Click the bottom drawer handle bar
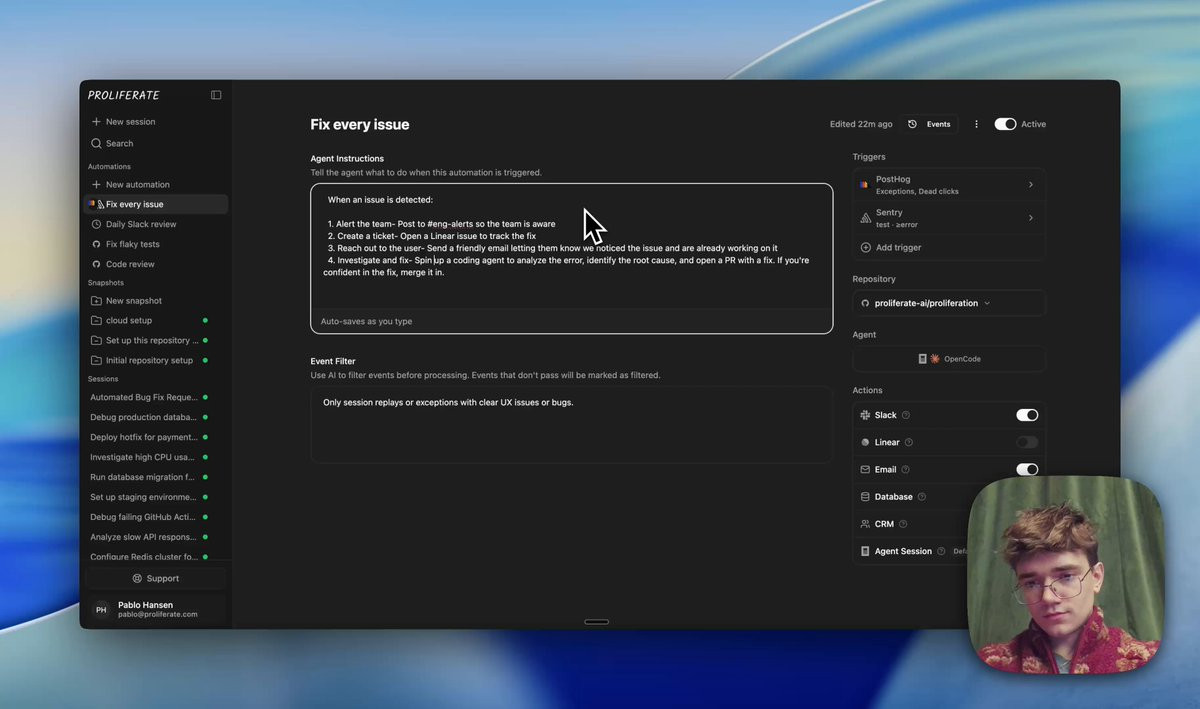1200x709 pixels. [x=596, y=622]
